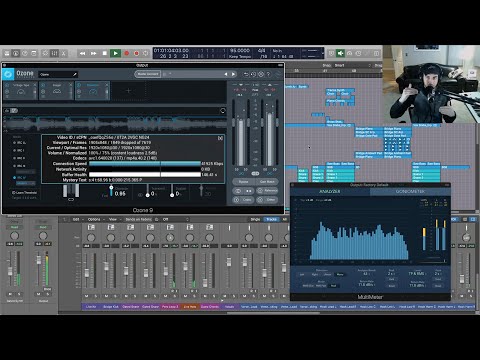Image resolution: width=480 pixels, height=360 pixels.
Task: Click the Bypass button in Ozone
Action: [x=243, y=182]
